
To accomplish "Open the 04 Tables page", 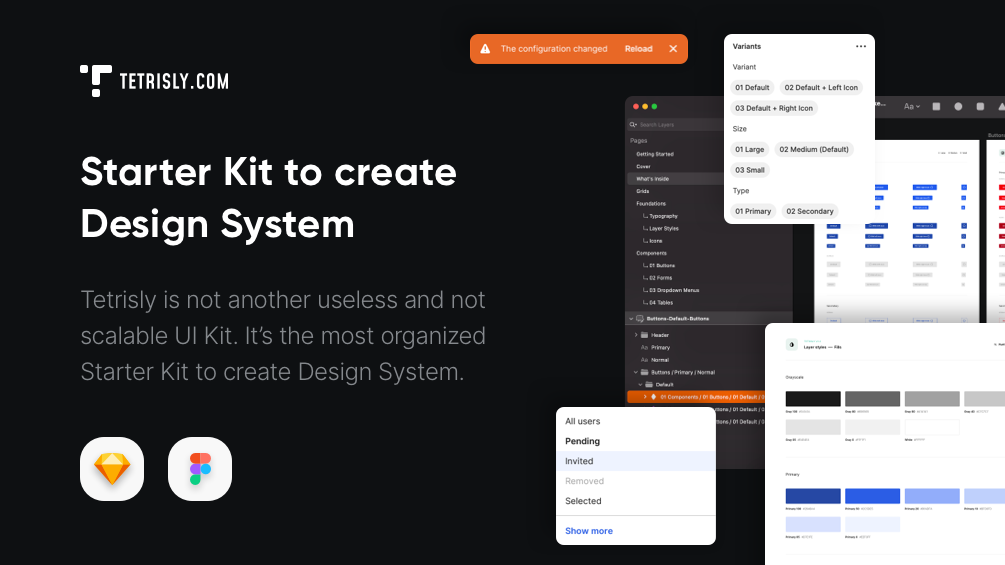I will (x=661, y=302).
